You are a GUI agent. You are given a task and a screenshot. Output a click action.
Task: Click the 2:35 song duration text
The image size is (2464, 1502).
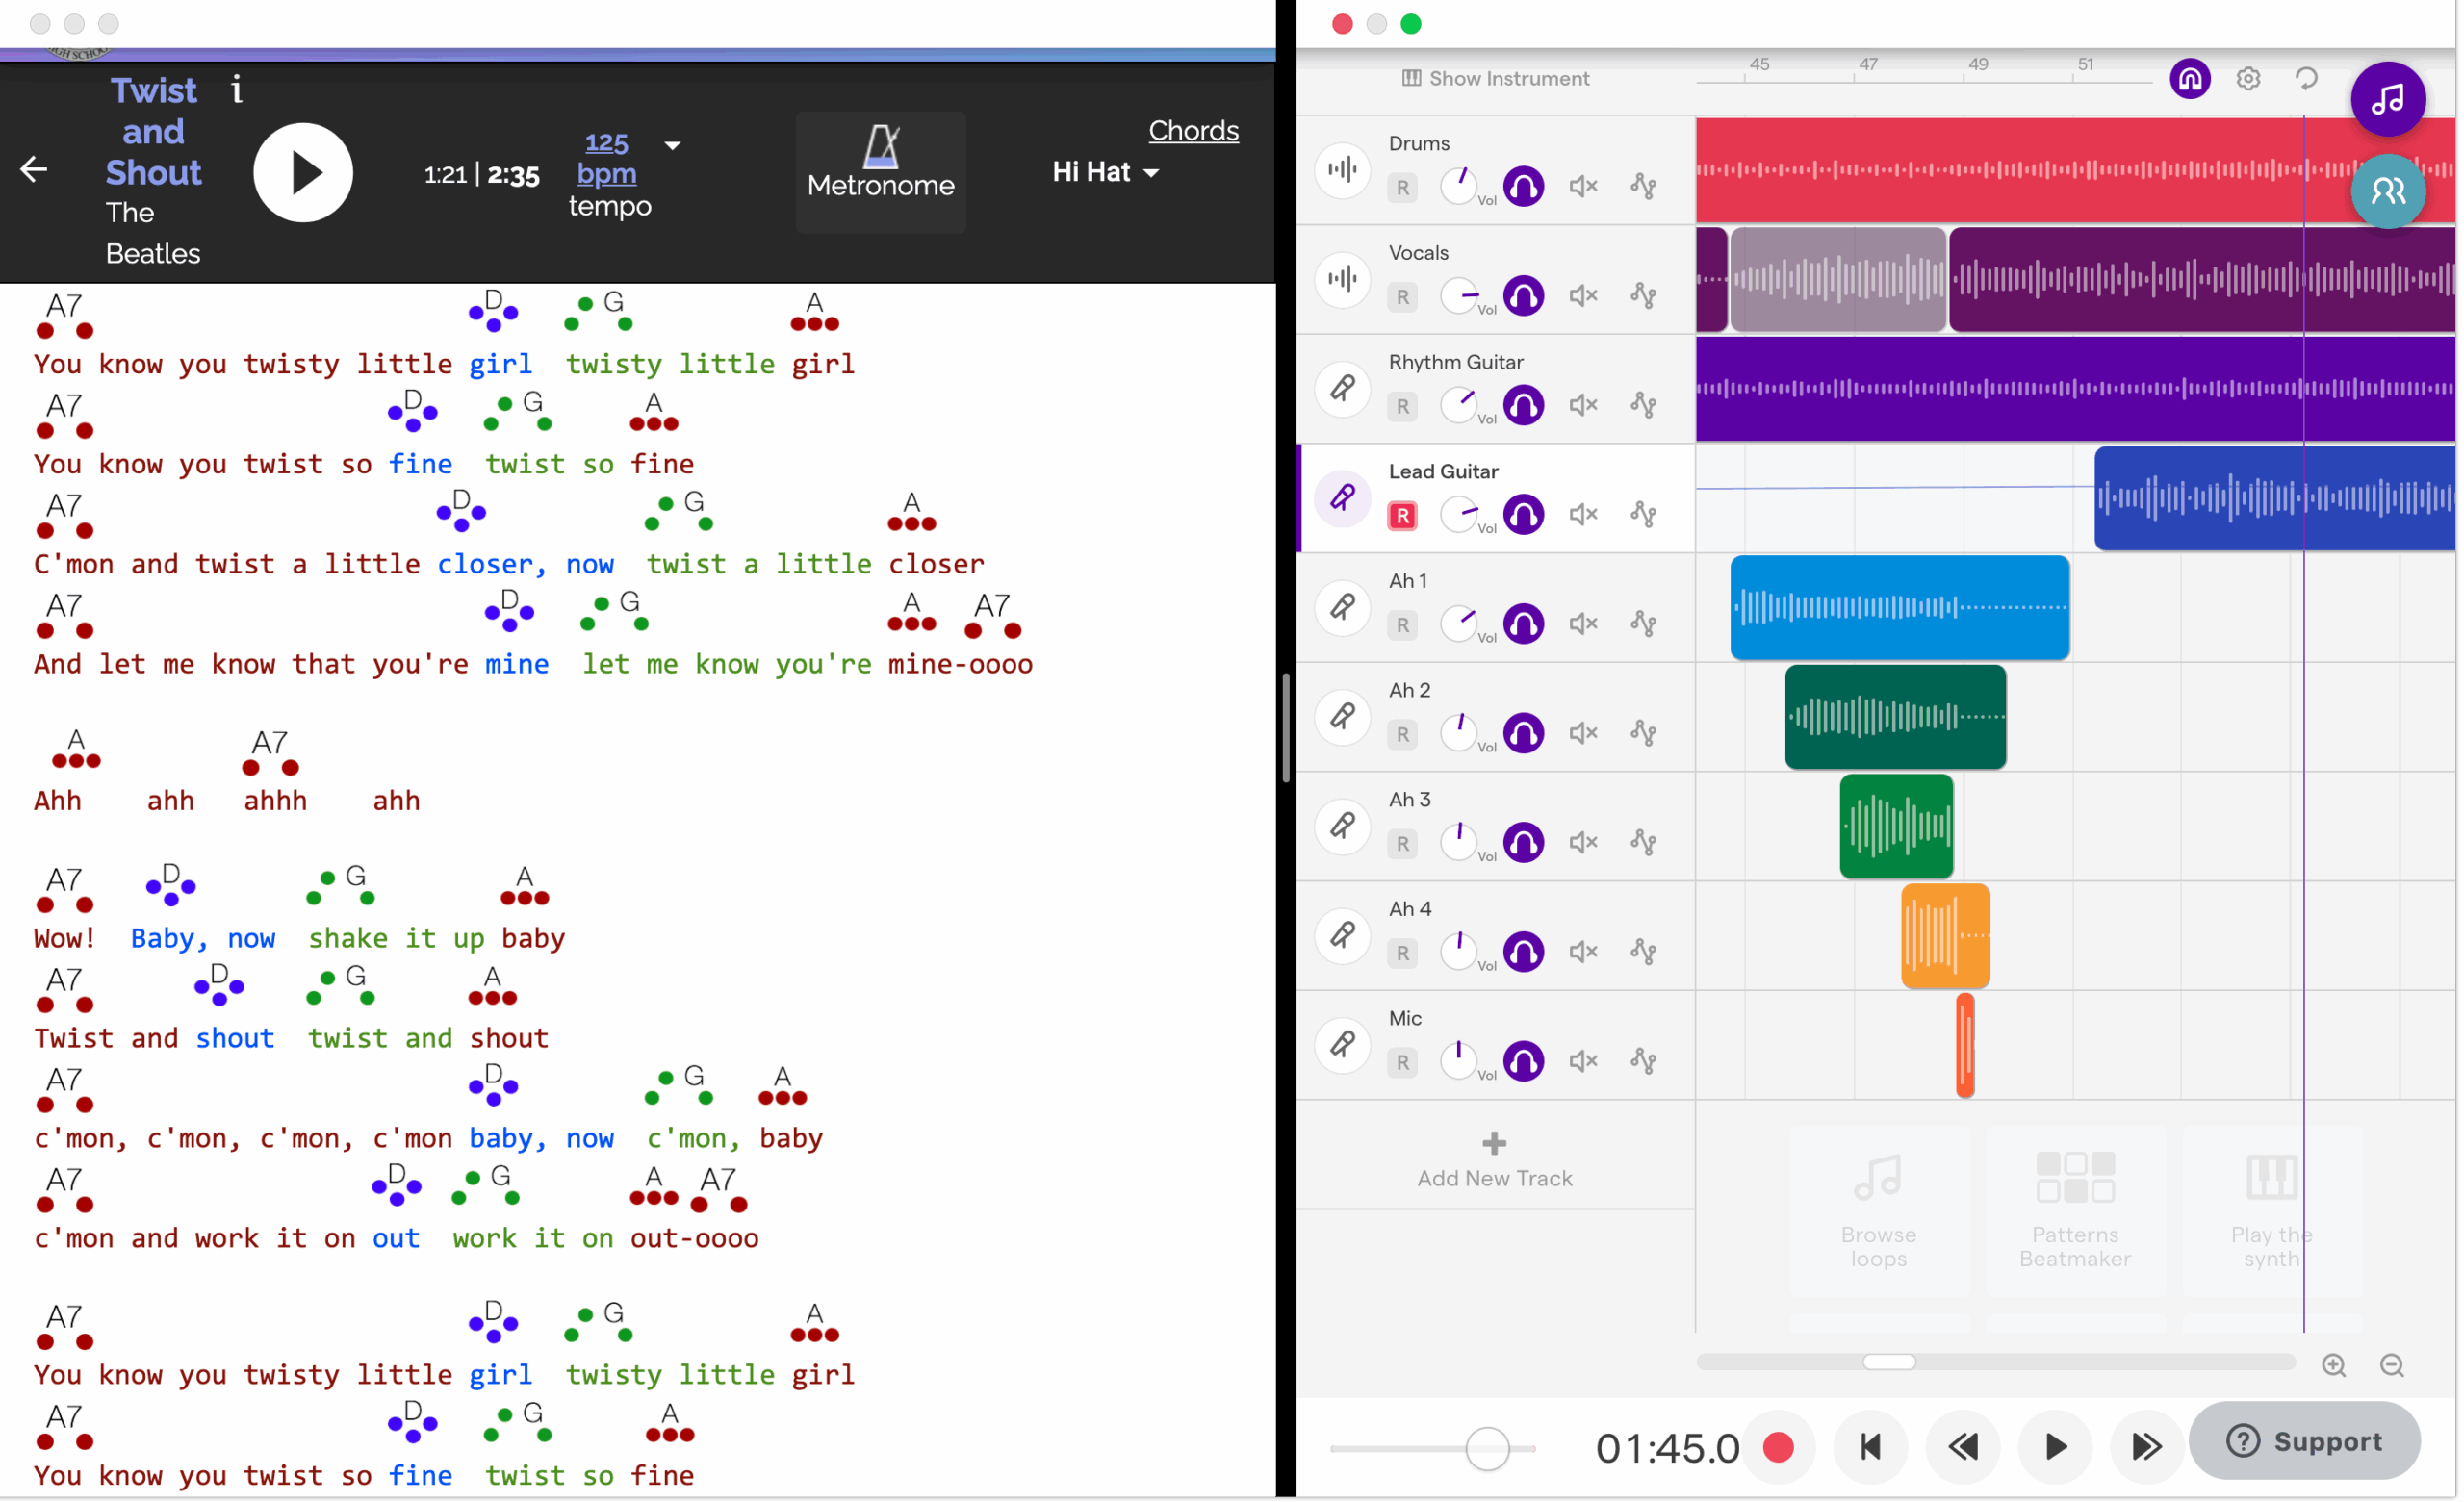[514, 176]
